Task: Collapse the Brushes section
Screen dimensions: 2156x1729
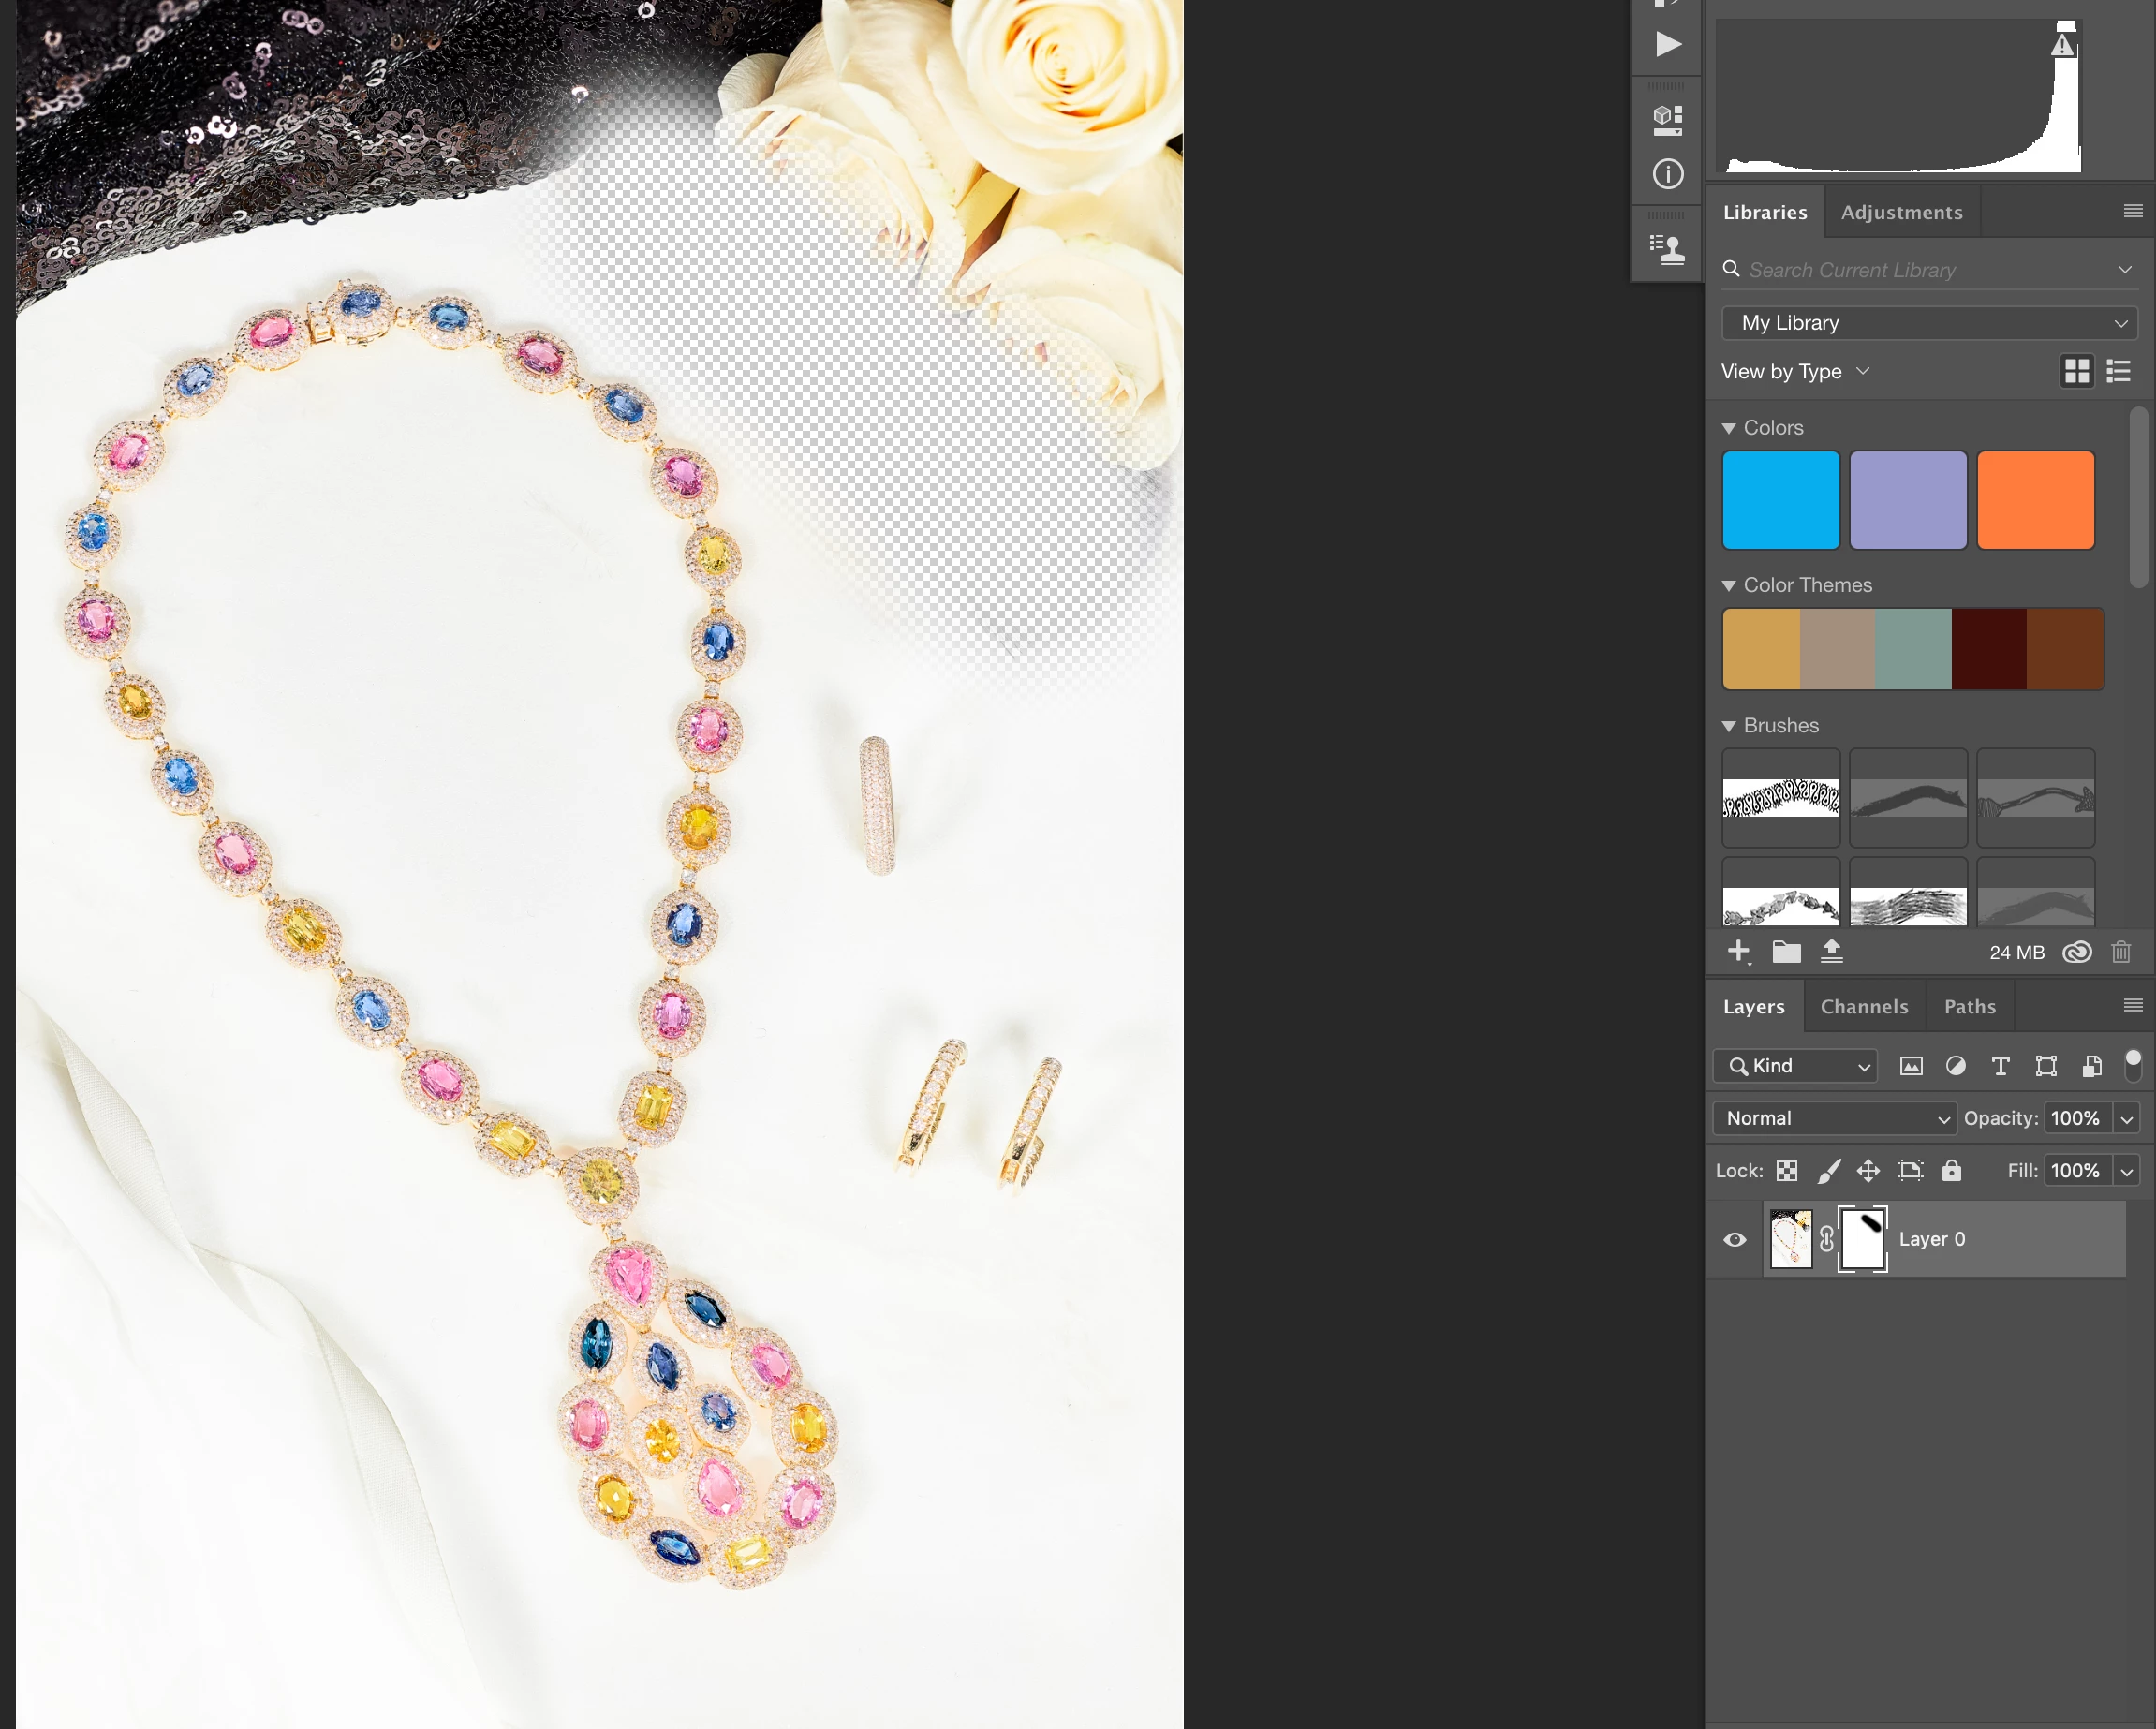Action: [1728, 726]
